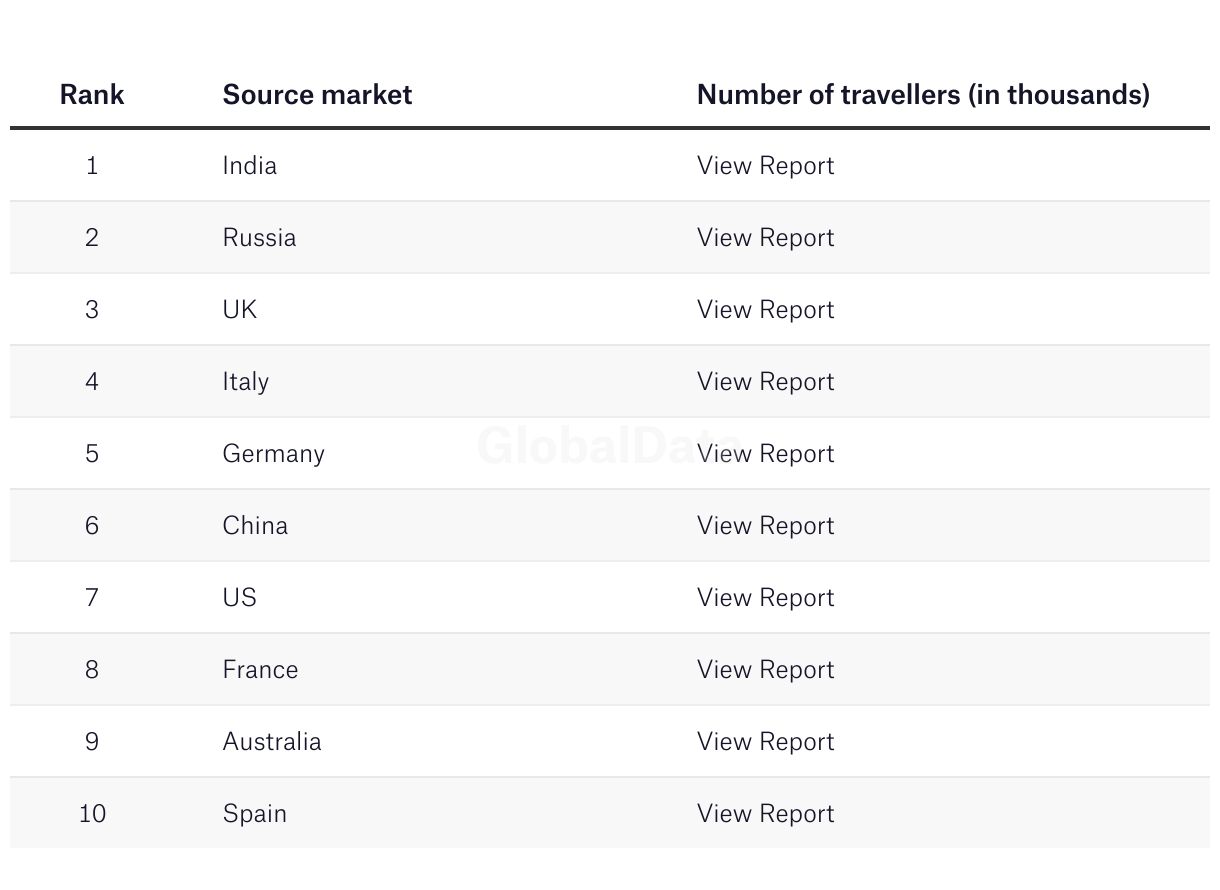This screenshot has width=1220, height=890.
Task: Select the India source market cell
Action: [249, 165]
